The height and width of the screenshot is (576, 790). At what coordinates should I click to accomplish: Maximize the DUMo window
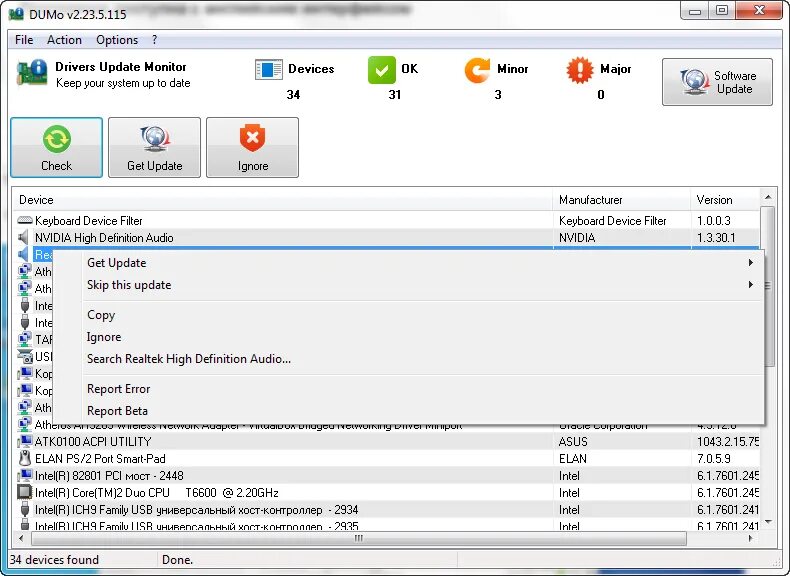(722, 11)
